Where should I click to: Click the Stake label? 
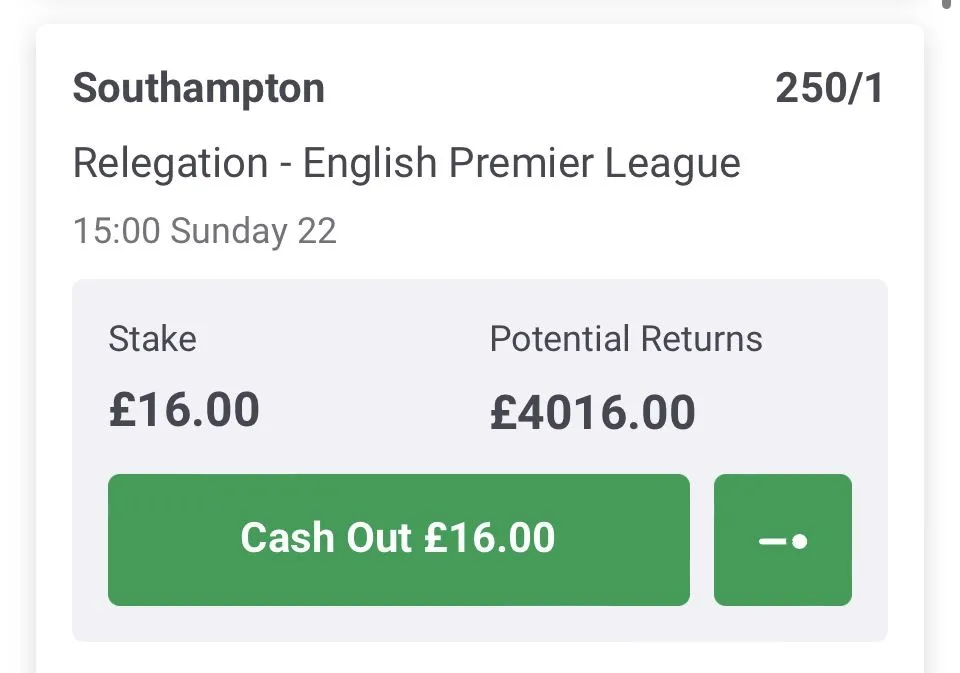coord(152,339)
